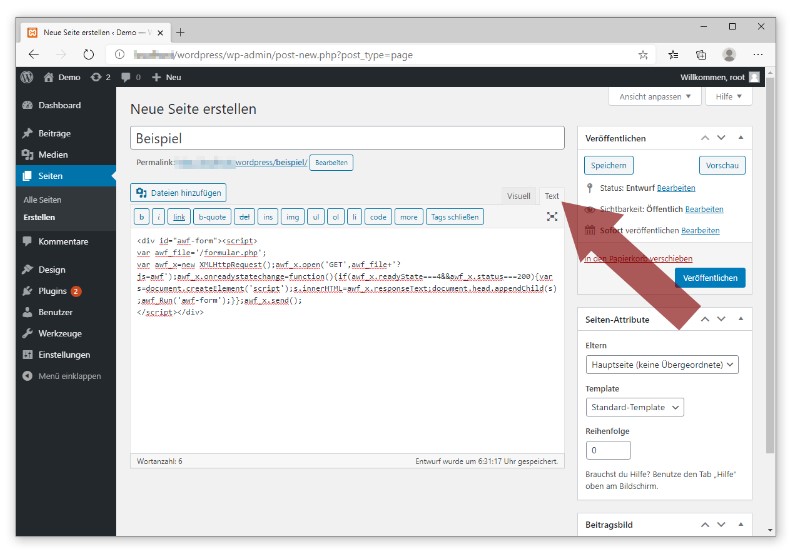
Task: Open the Template dropdown
Action: coord(635,408)
